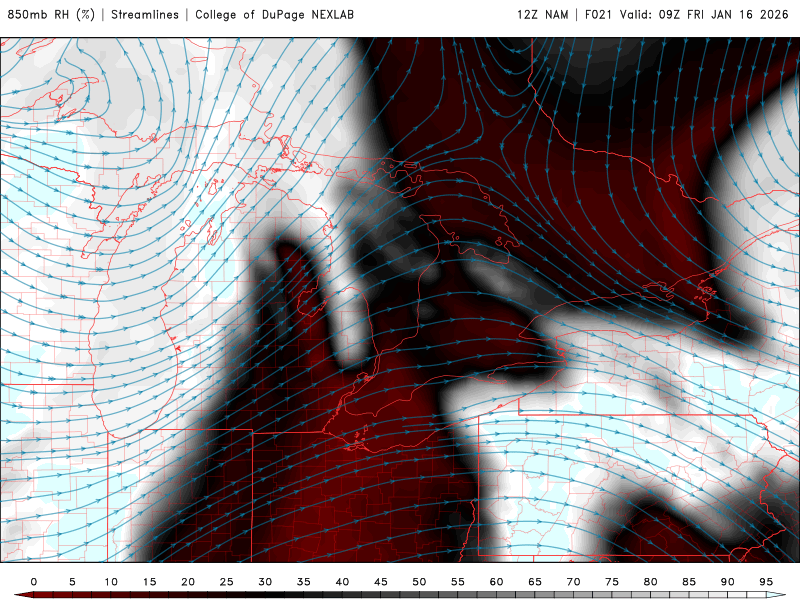
Task: Click the colorbar label "80"
Action: pos(651,582)
